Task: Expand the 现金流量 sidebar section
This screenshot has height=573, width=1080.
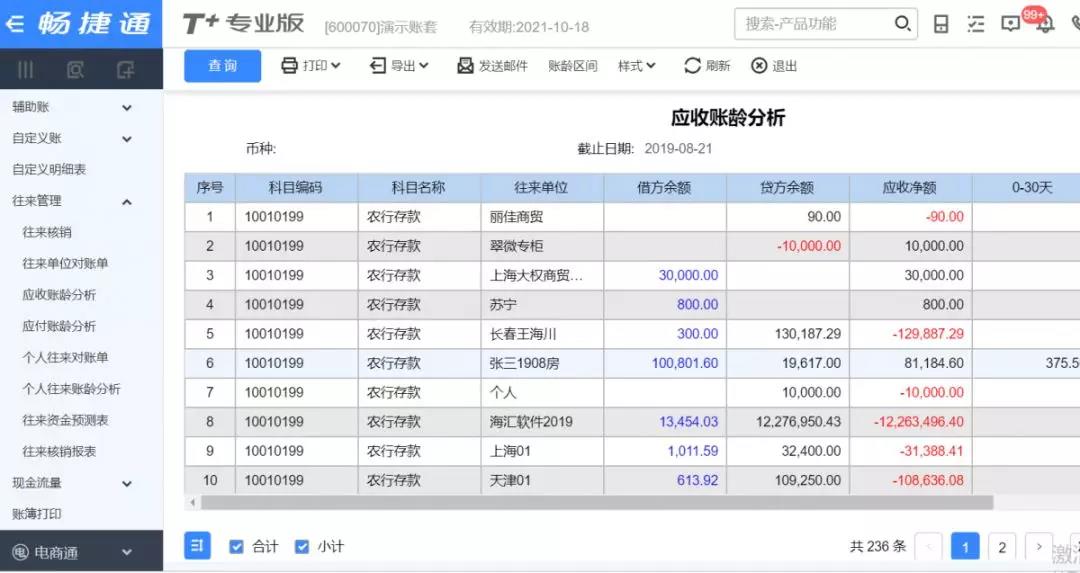Action: point(126,483)
